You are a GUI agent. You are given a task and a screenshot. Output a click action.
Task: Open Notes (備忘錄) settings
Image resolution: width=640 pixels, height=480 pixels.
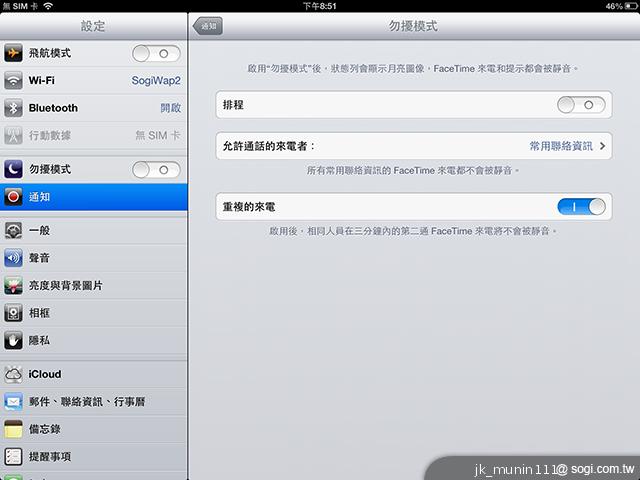93,429
